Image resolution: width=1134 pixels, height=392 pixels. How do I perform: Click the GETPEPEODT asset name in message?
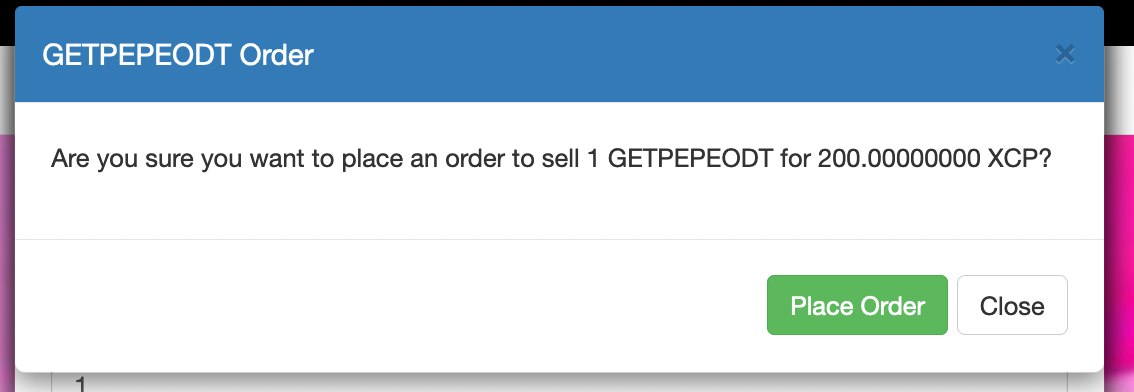pos(690,158)
